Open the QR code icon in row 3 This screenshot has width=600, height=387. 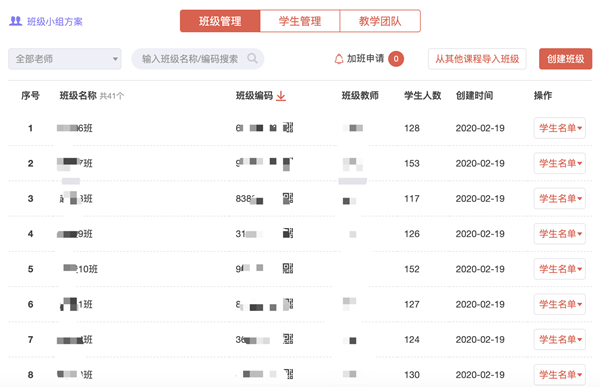(x=288, y=198)
